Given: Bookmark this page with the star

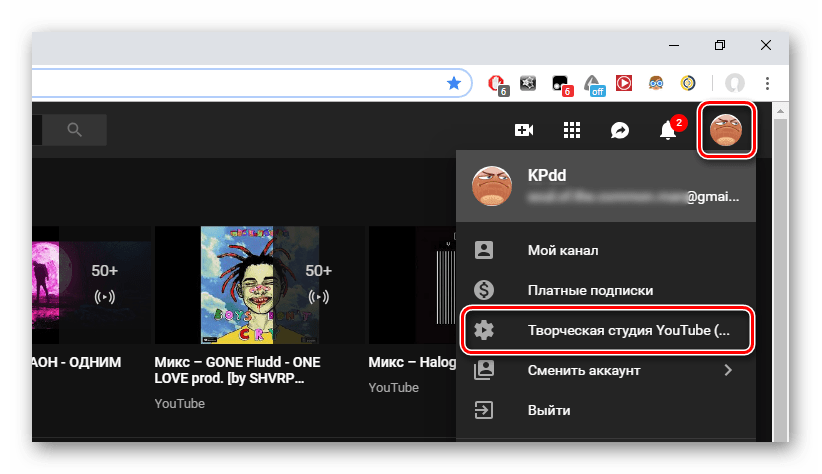Looking at the screenshot, I should coord(453,84).
